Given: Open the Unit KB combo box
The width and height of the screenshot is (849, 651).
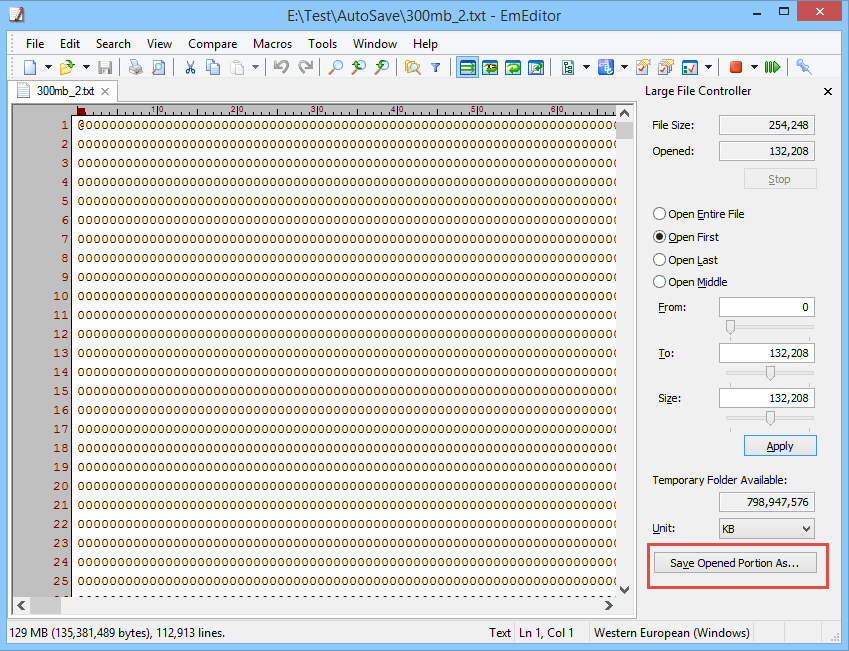Looking at the screenshot, I should pyautogui.click(x=767, y=529).
